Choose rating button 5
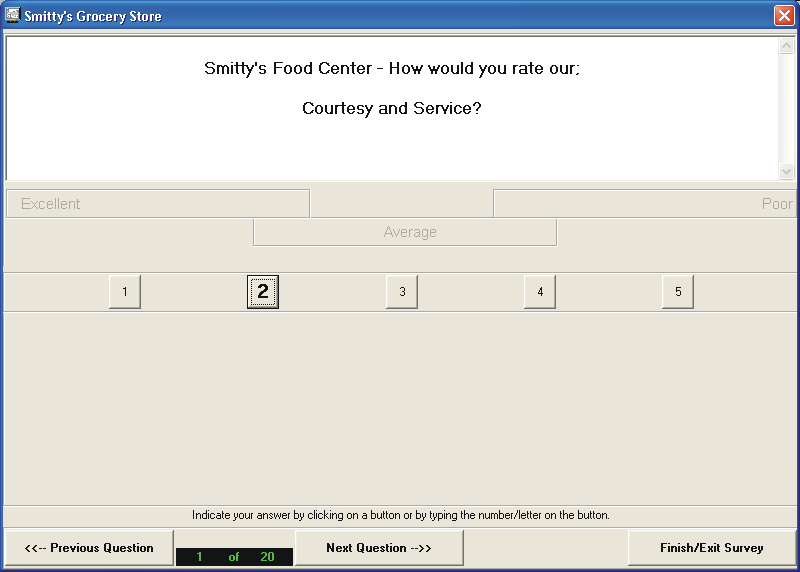The image size is (800, 572). [678, 292]
